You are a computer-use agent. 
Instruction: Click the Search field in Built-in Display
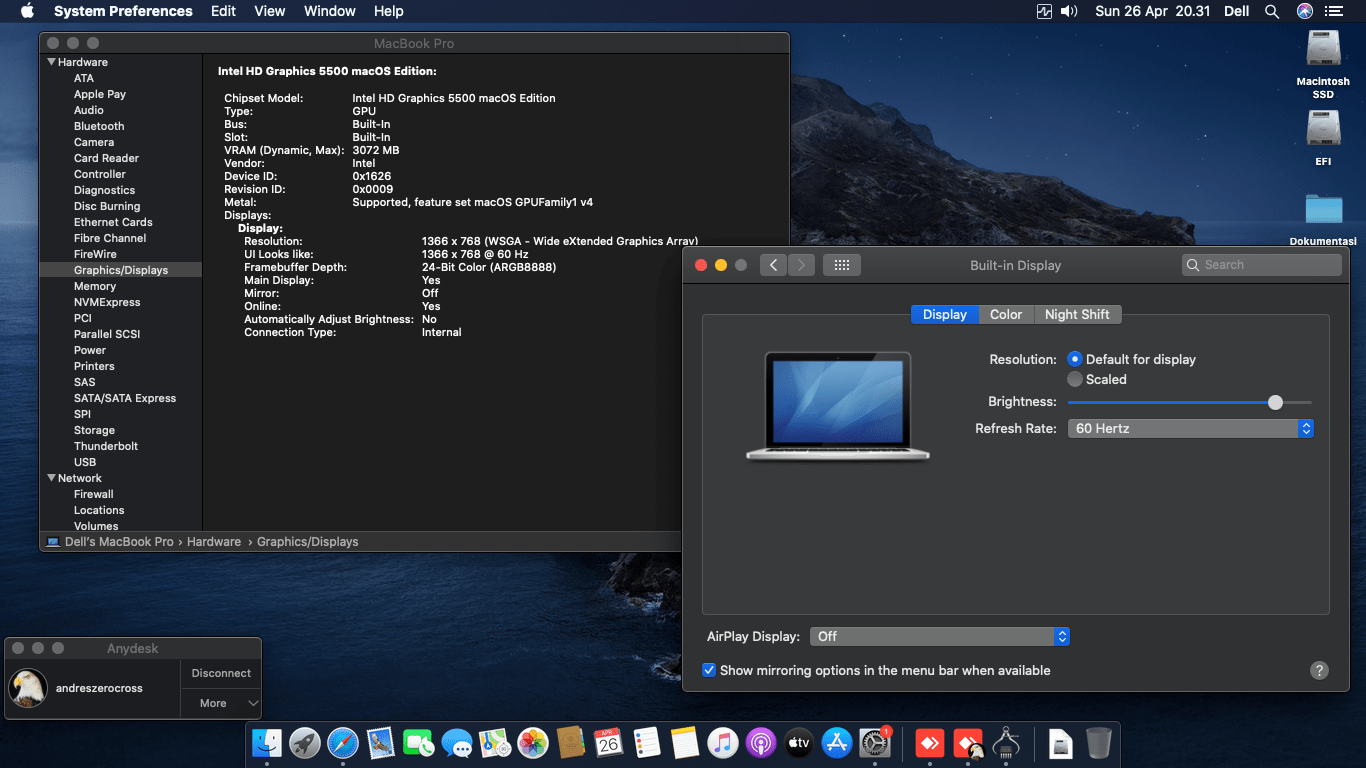(1261, 265)
